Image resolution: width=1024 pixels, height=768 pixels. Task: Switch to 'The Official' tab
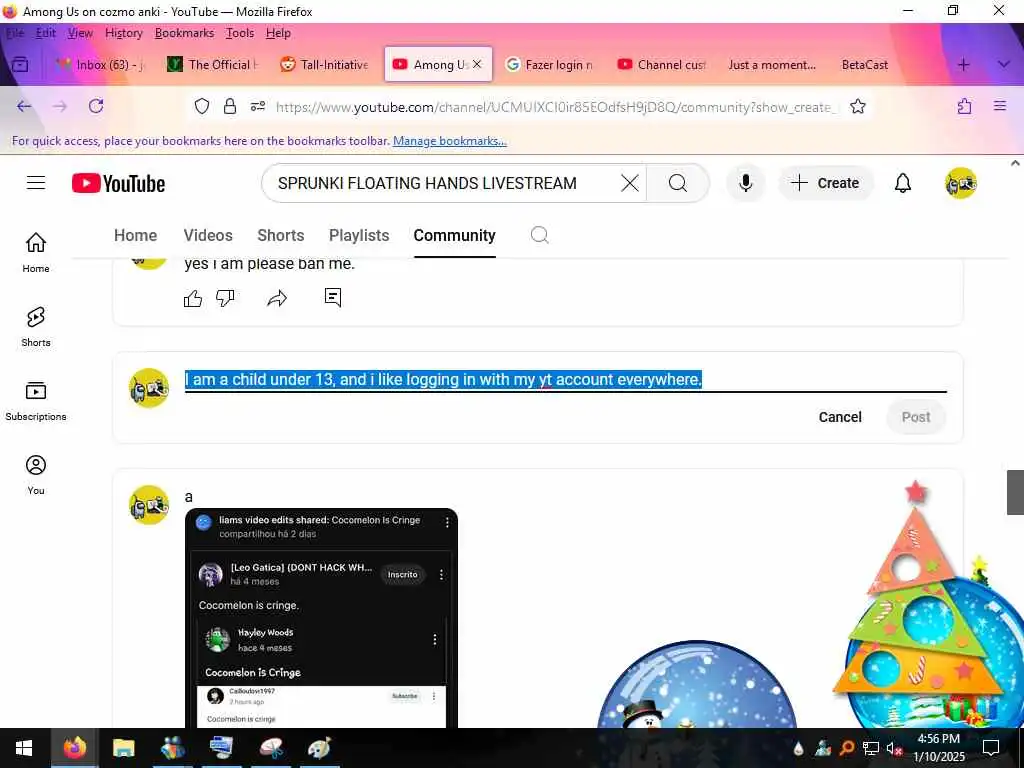tap(213, 65)
